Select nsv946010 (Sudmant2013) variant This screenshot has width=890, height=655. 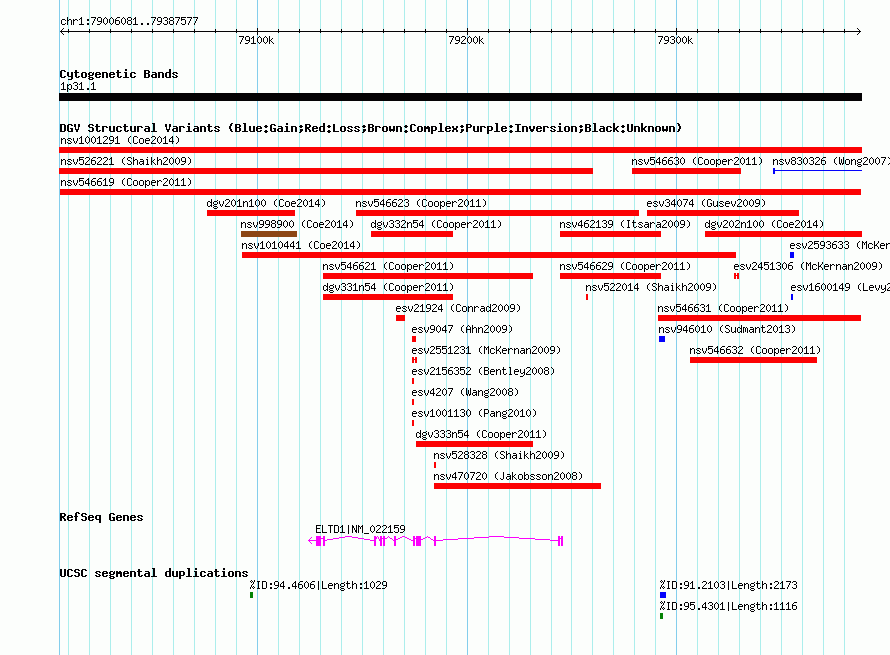(662, 339)
